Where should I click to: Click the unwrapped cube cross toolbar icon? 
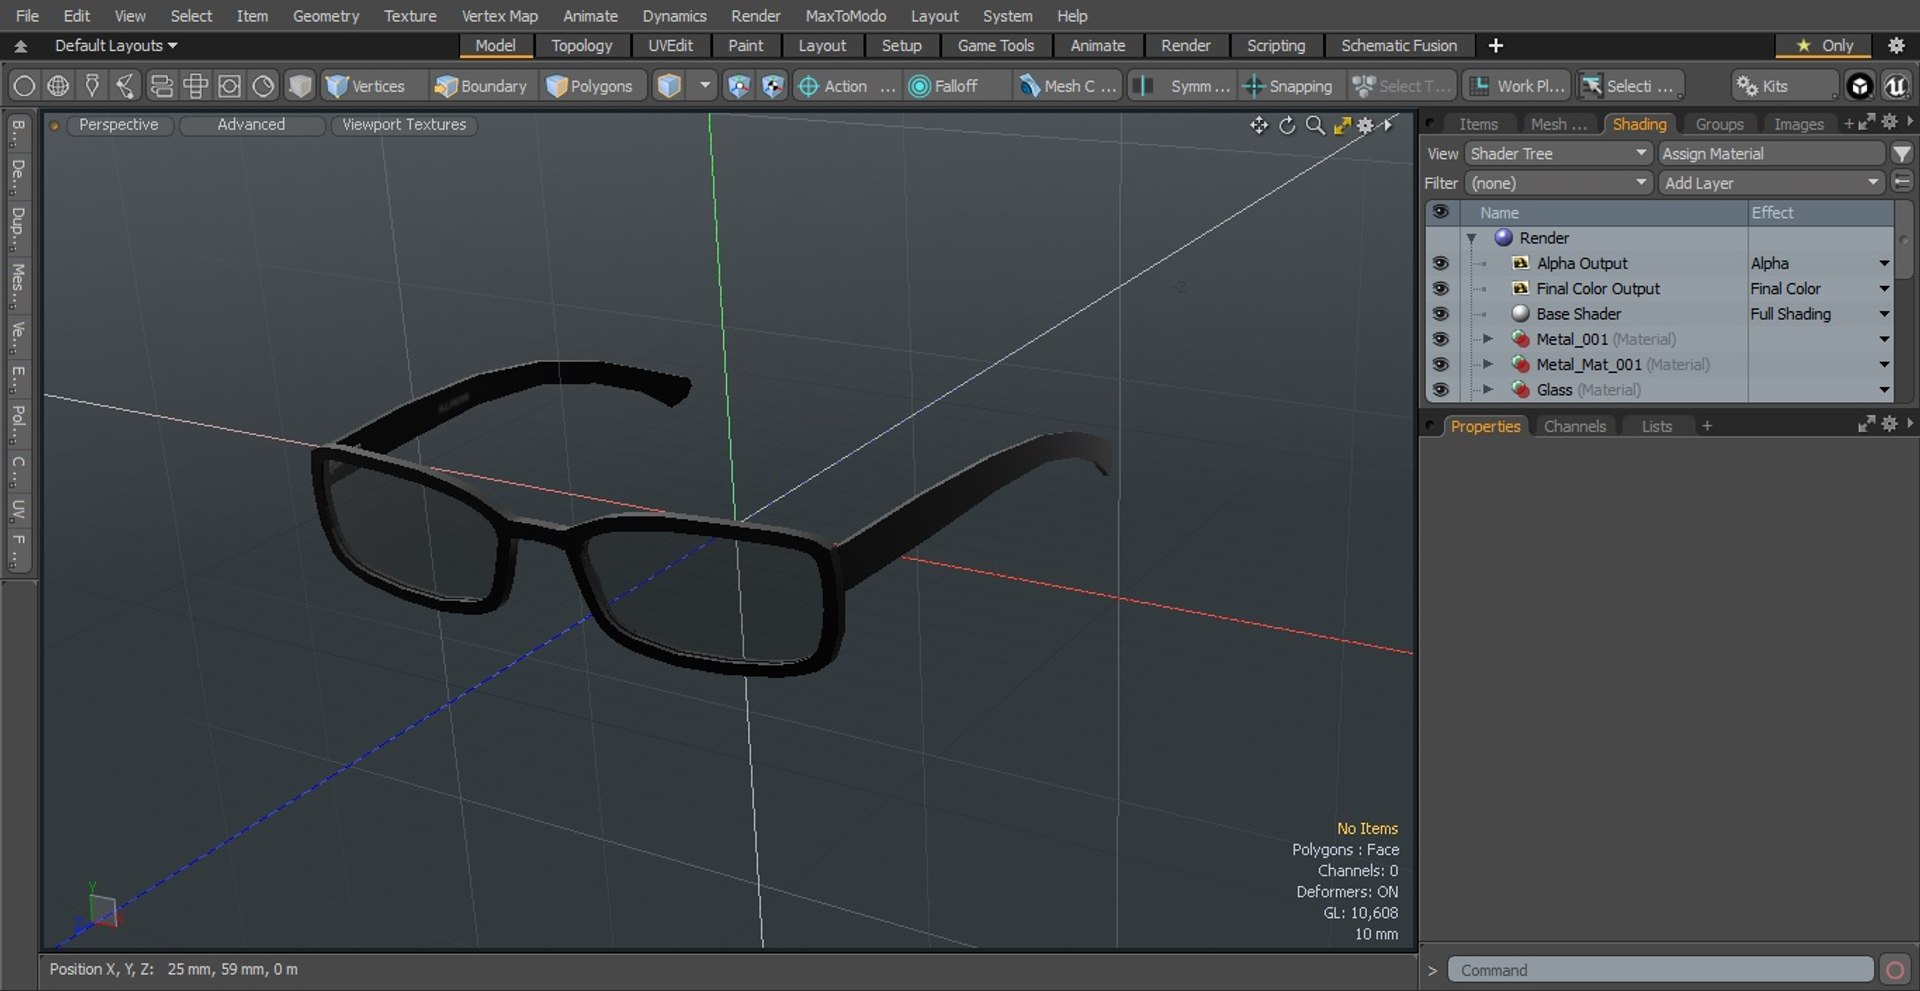pyautogui.click(x=196, y=86)
